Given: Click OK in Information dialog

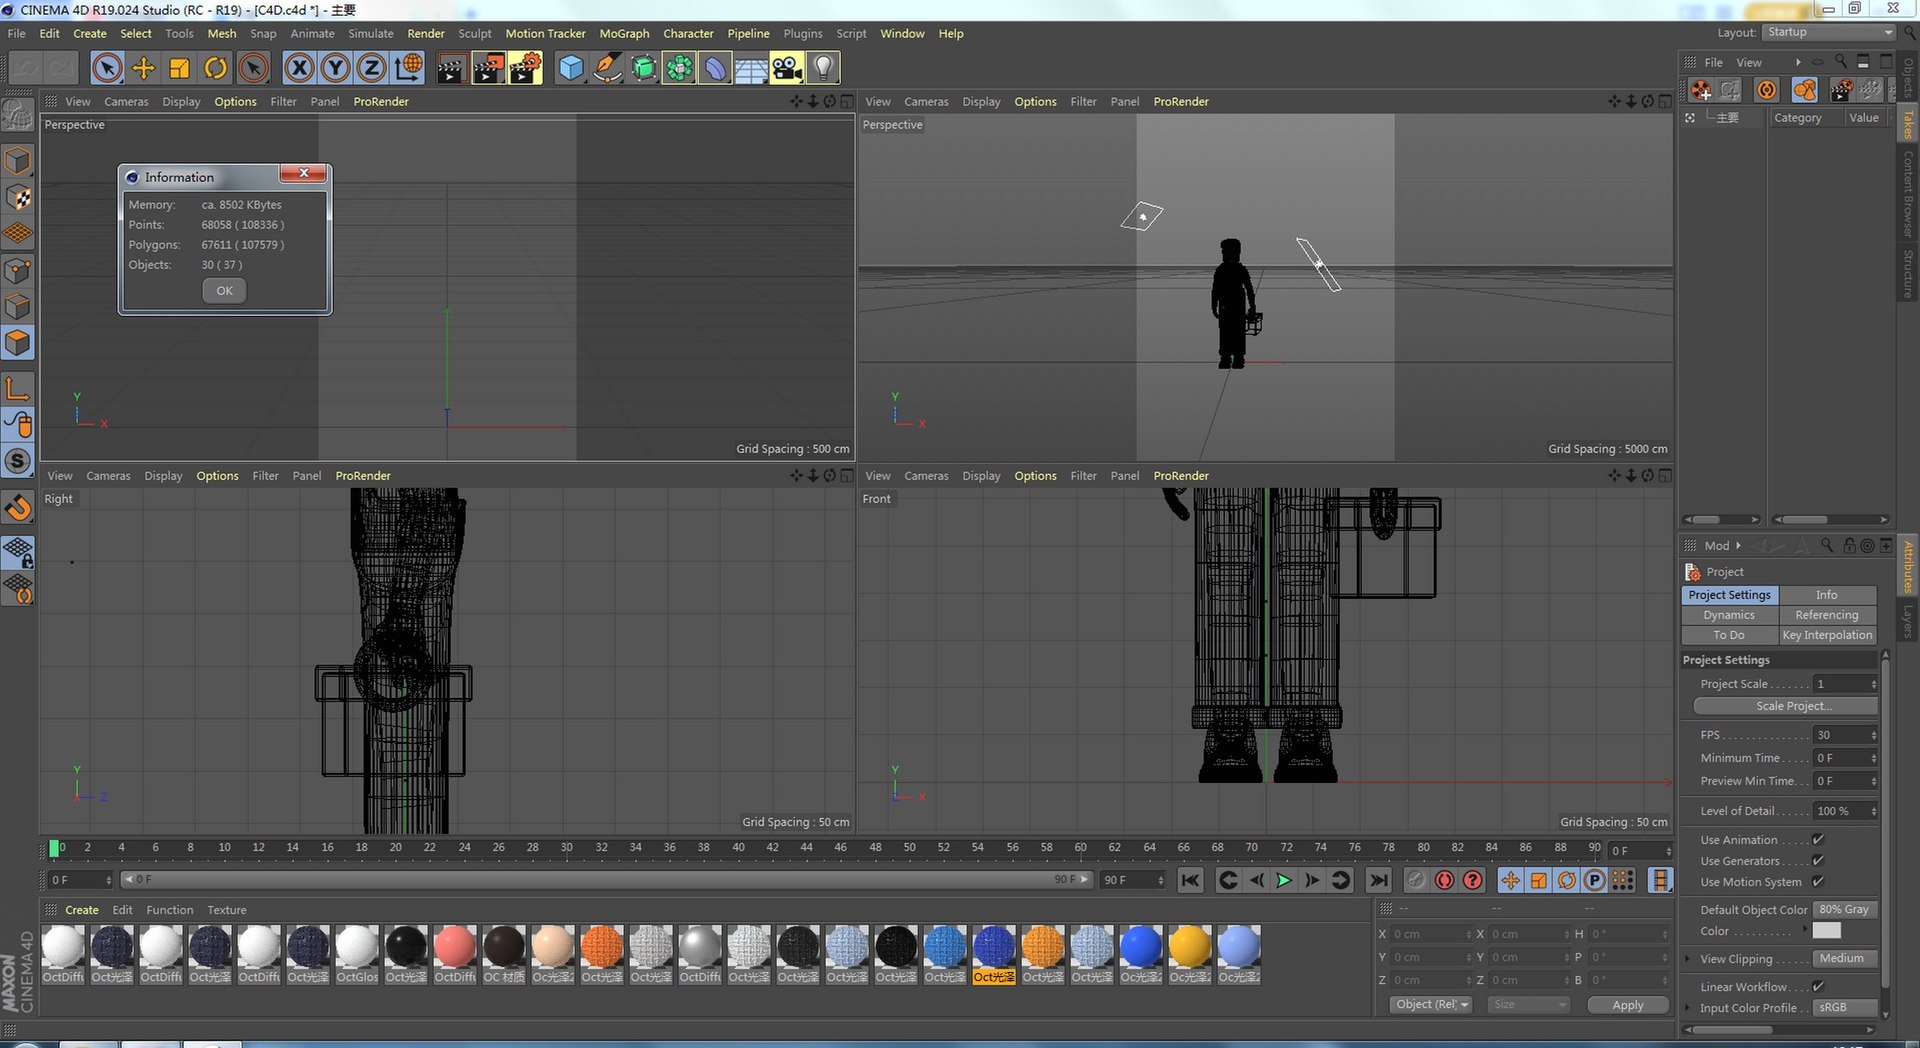Looking at the screenshot, I should coord(224,291).
